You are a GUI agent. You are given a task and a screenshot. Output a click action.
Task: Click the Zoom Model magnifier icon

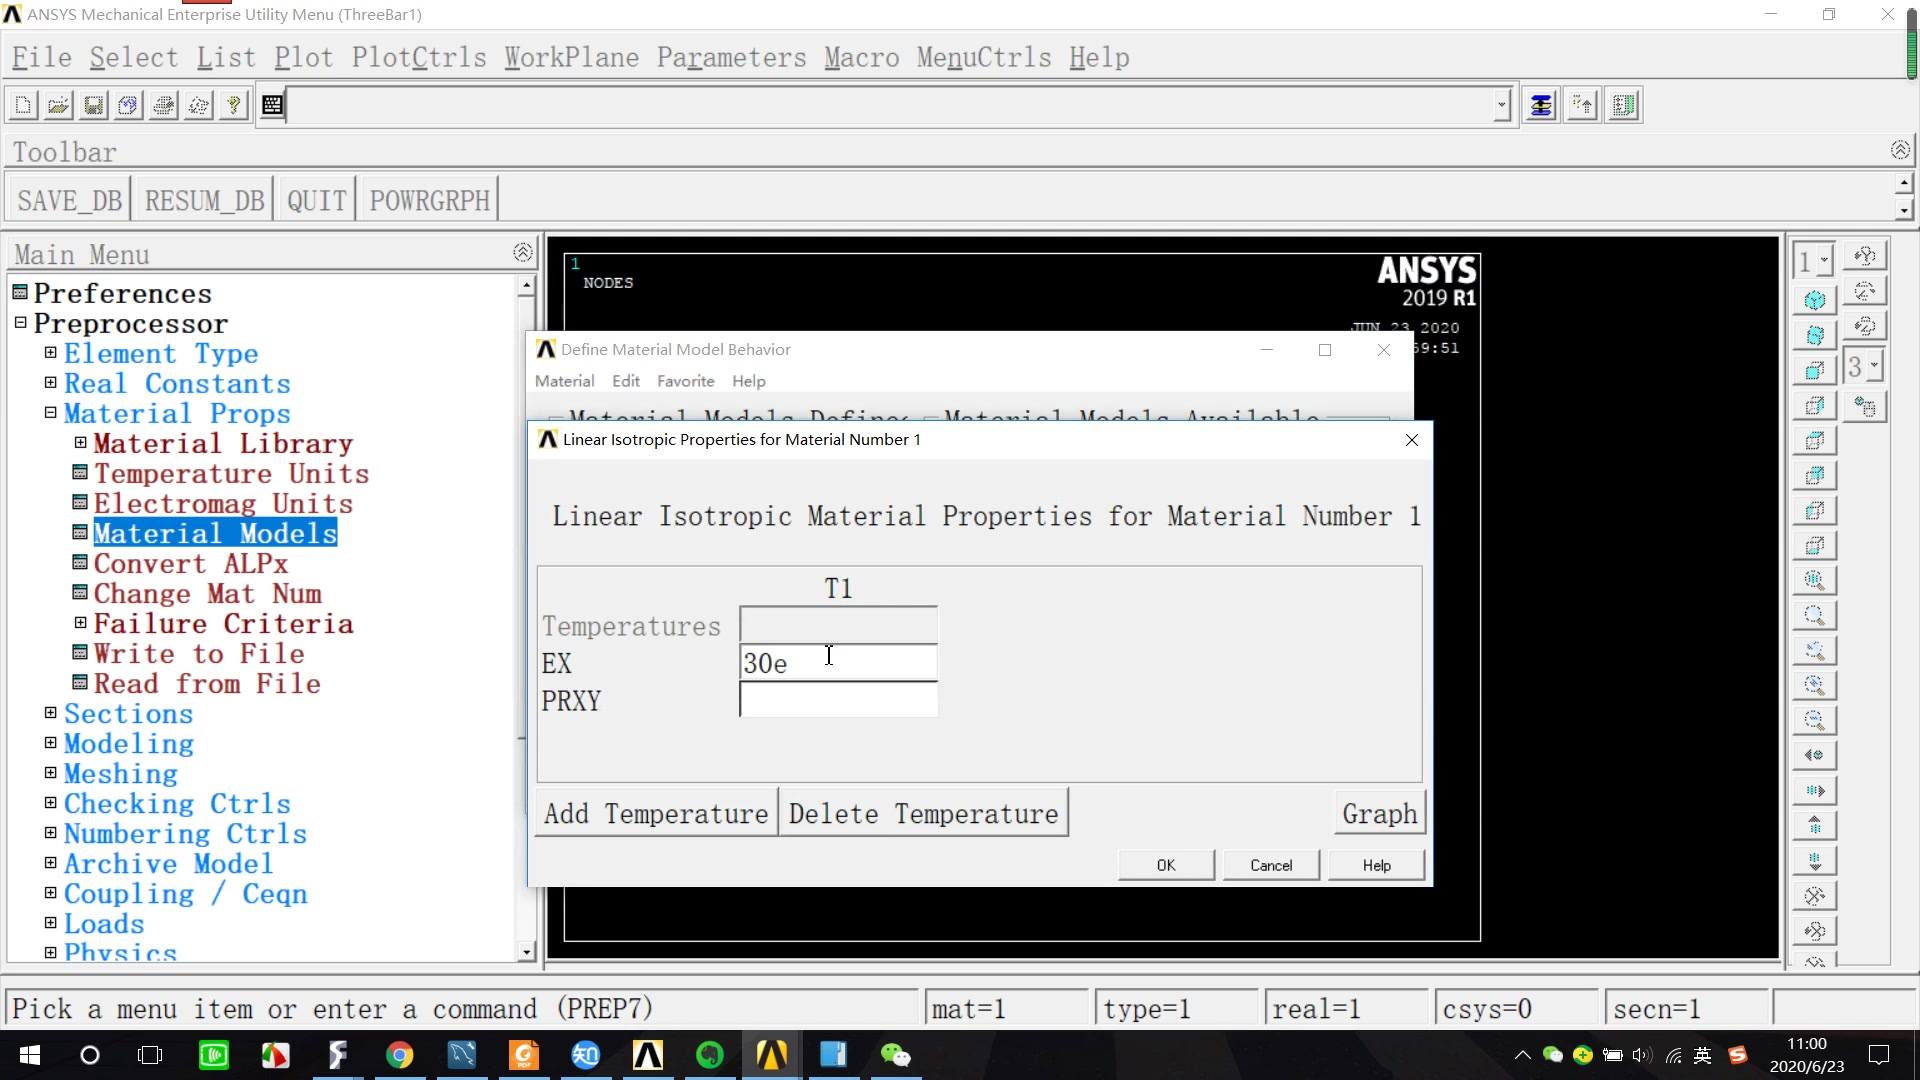[1815, 615]
